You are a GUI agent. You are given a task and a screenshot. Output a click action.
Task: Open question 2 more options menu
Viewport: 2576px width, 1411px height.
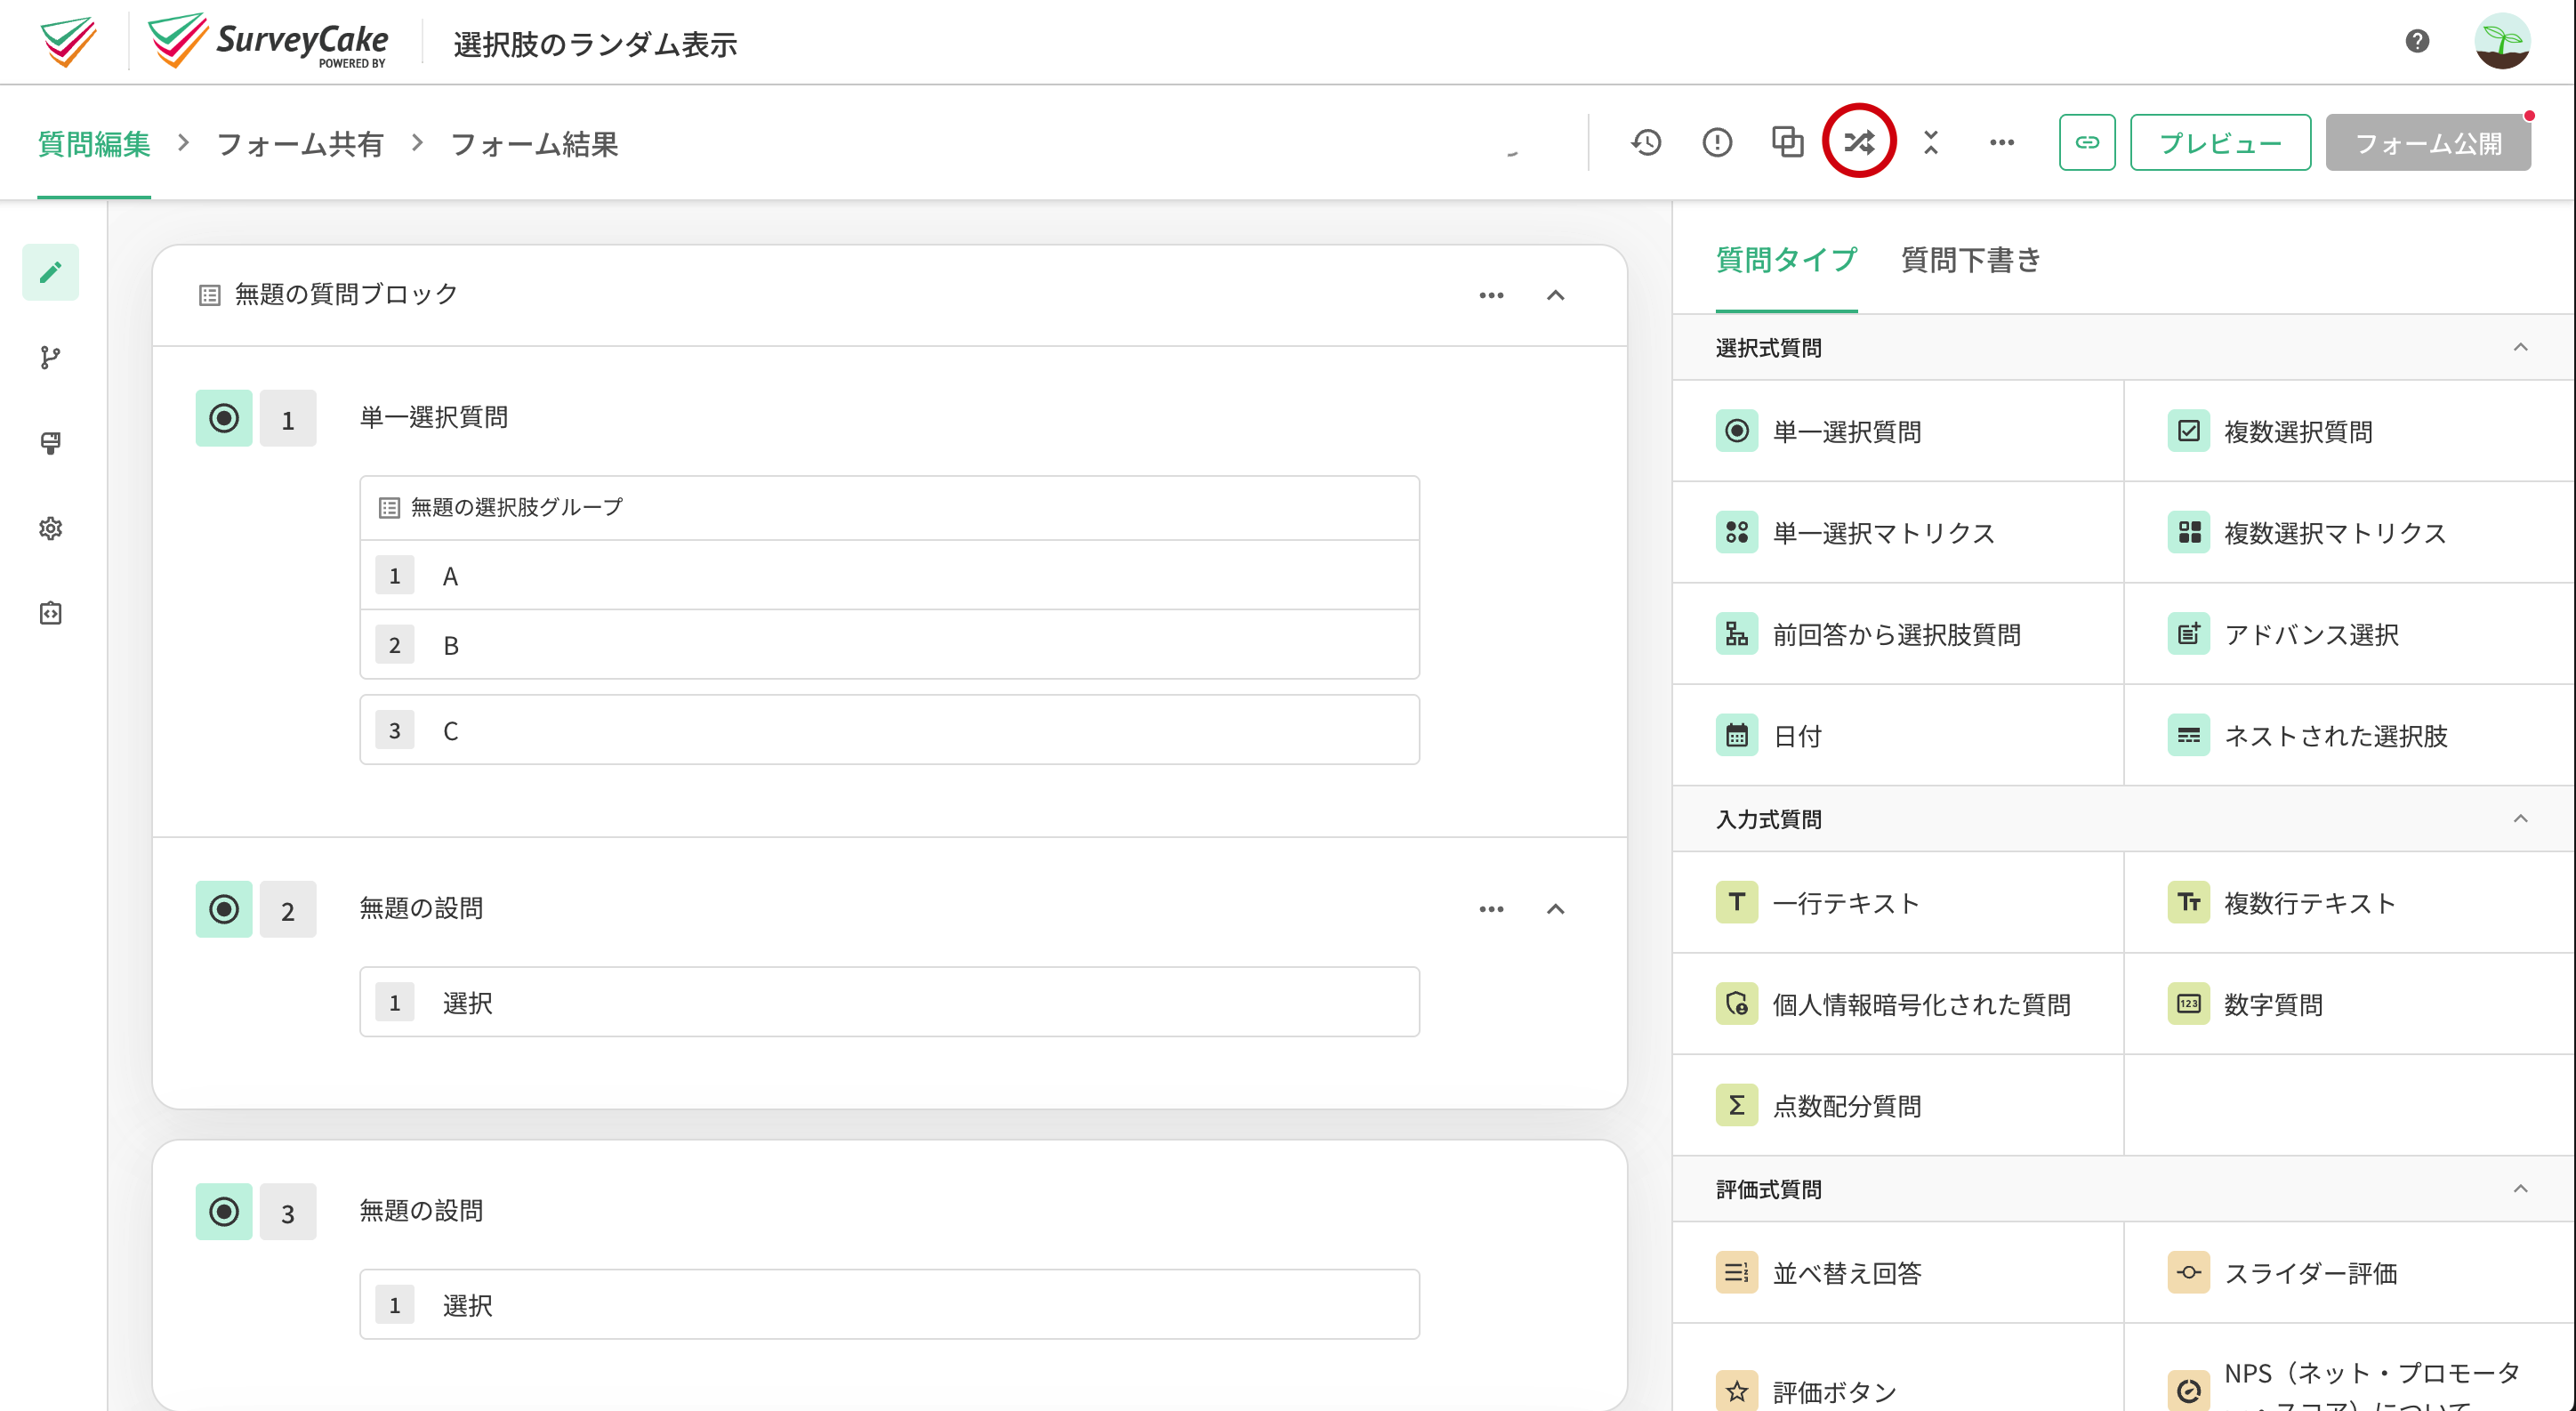tap(1491, 909)
